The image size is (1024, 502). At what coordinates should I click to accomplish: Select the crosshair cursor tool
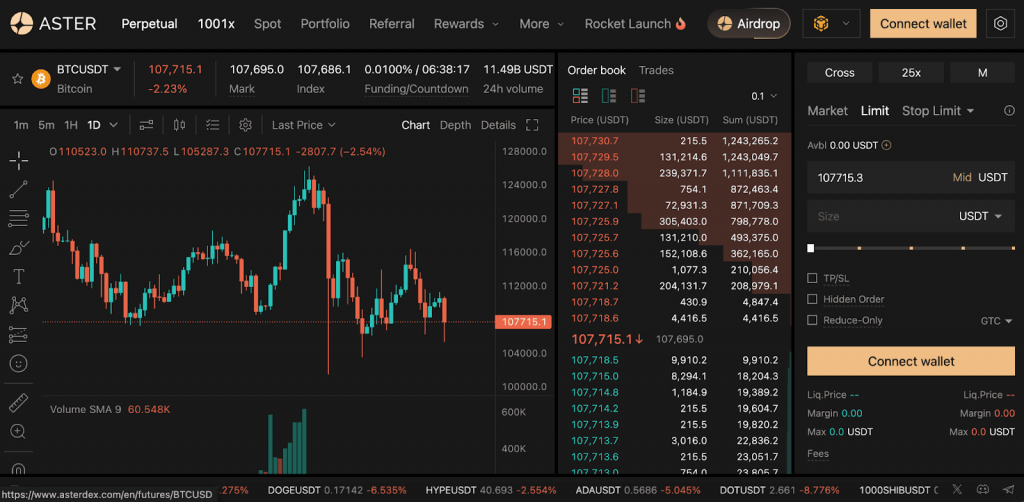tap(18, 160)
